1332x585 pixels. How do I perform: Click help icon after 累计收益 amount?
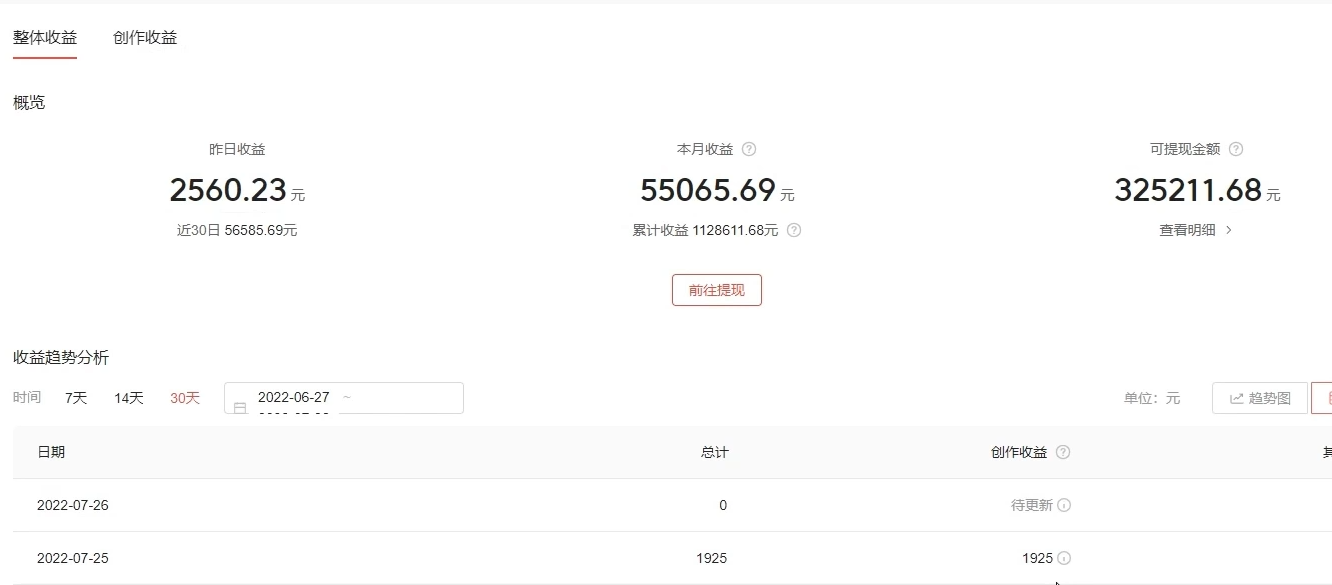(x=794, y=230)
